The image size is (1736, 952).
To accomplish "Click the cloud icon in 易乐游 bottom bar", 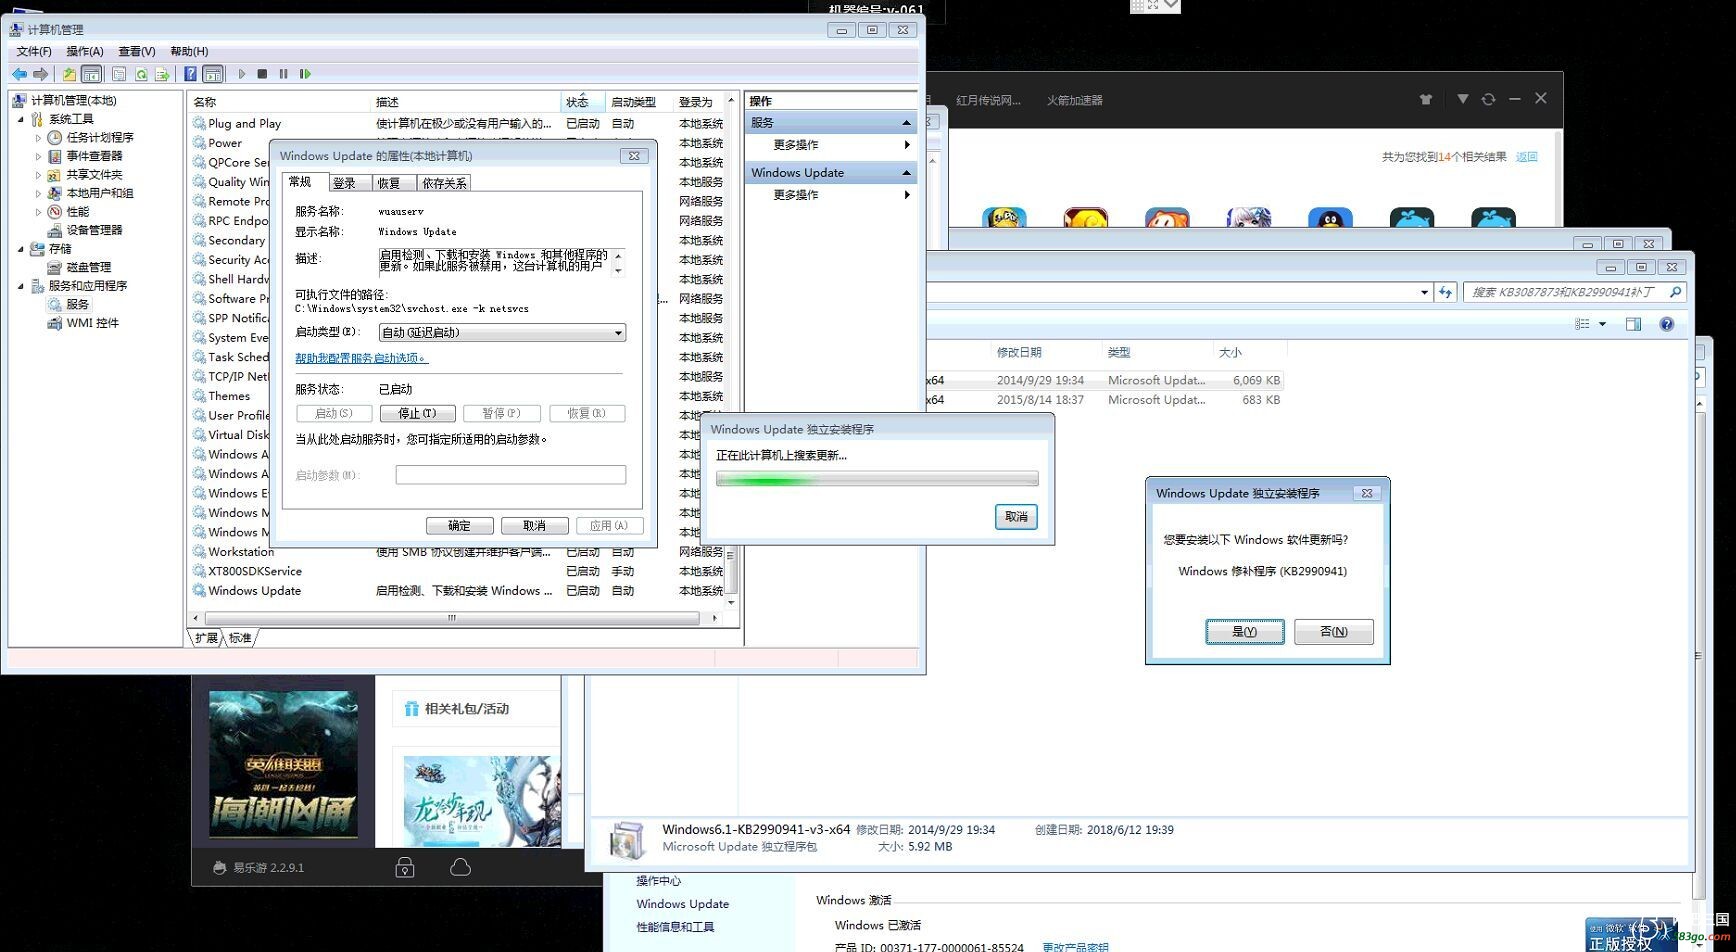I will 460,868.
